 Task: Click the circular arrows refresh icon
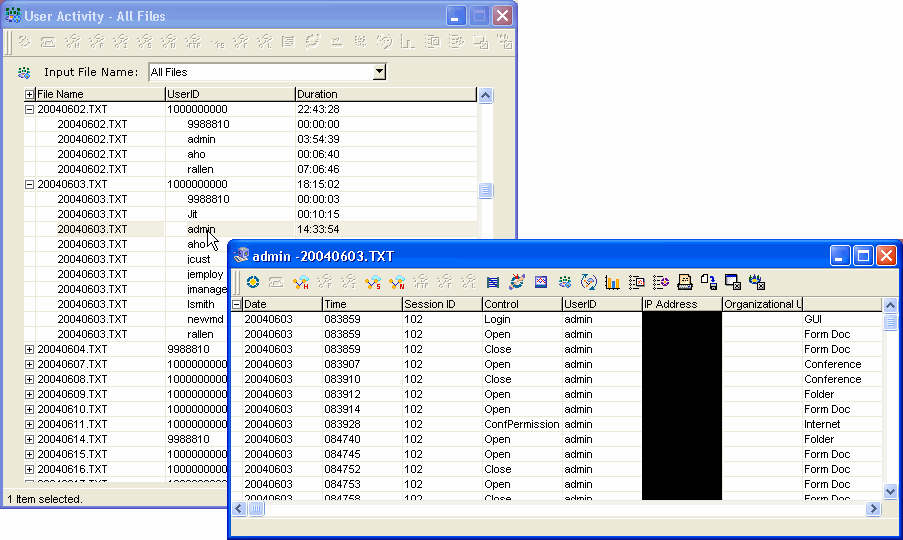tap(589, 282)
